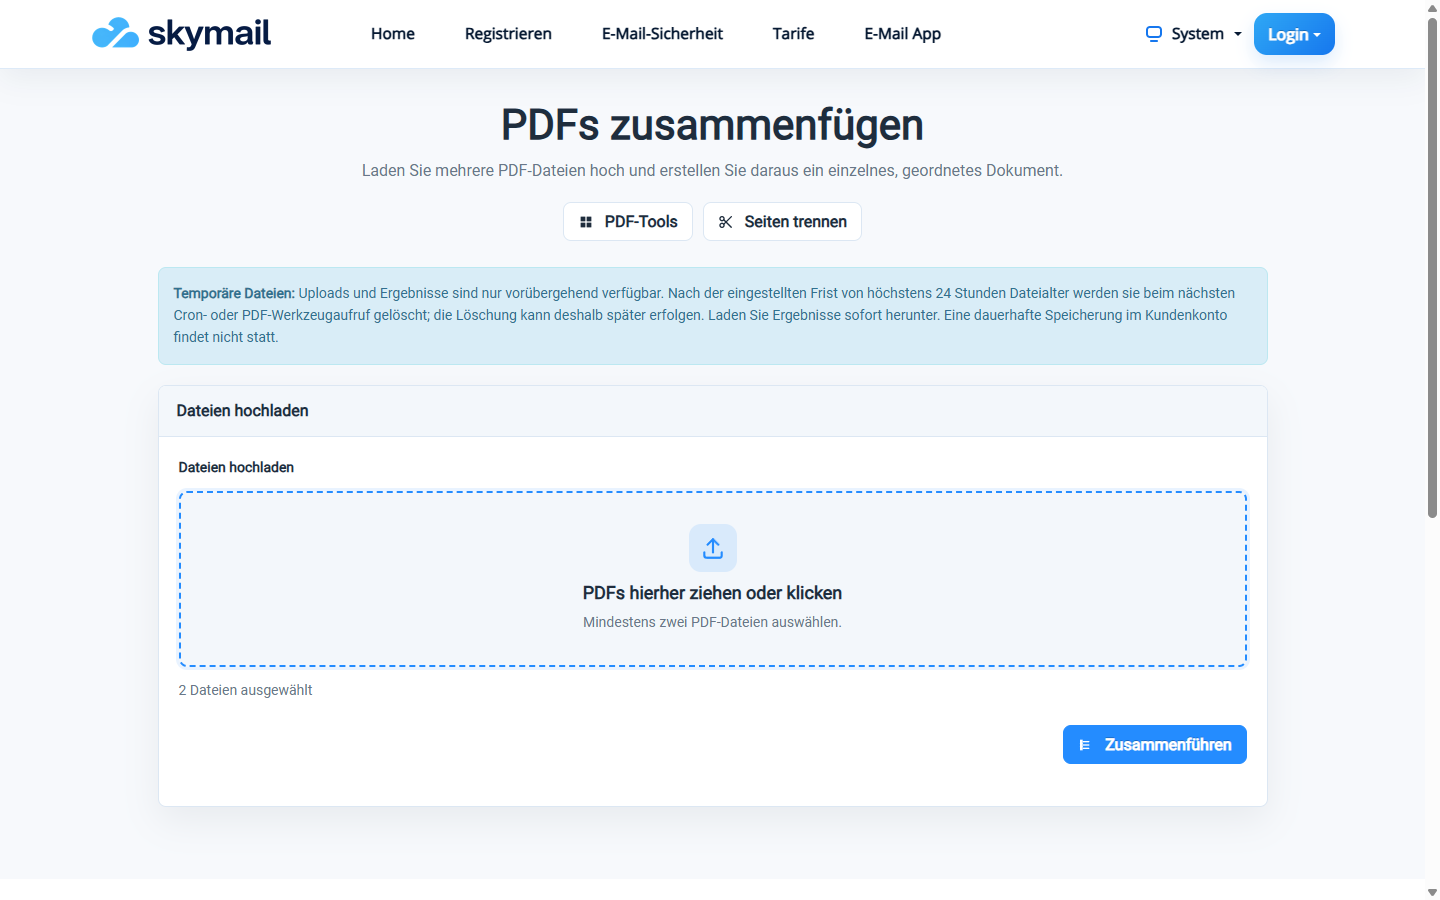1440x900 pixels.
Task: Click the subtitle starting 'Laden Sie mehrere PDF-Dateien'
Action: 712,171
